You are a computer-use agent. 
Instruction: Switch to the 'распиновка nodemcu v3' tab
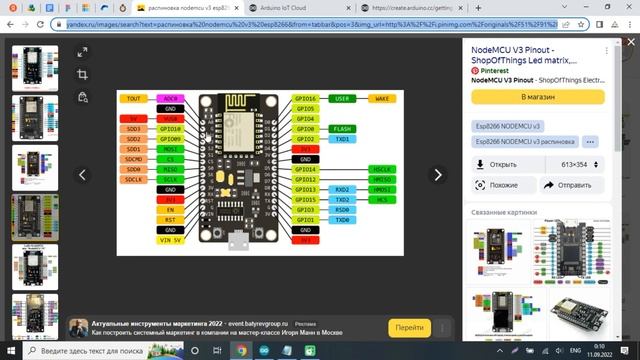point(188,8)
